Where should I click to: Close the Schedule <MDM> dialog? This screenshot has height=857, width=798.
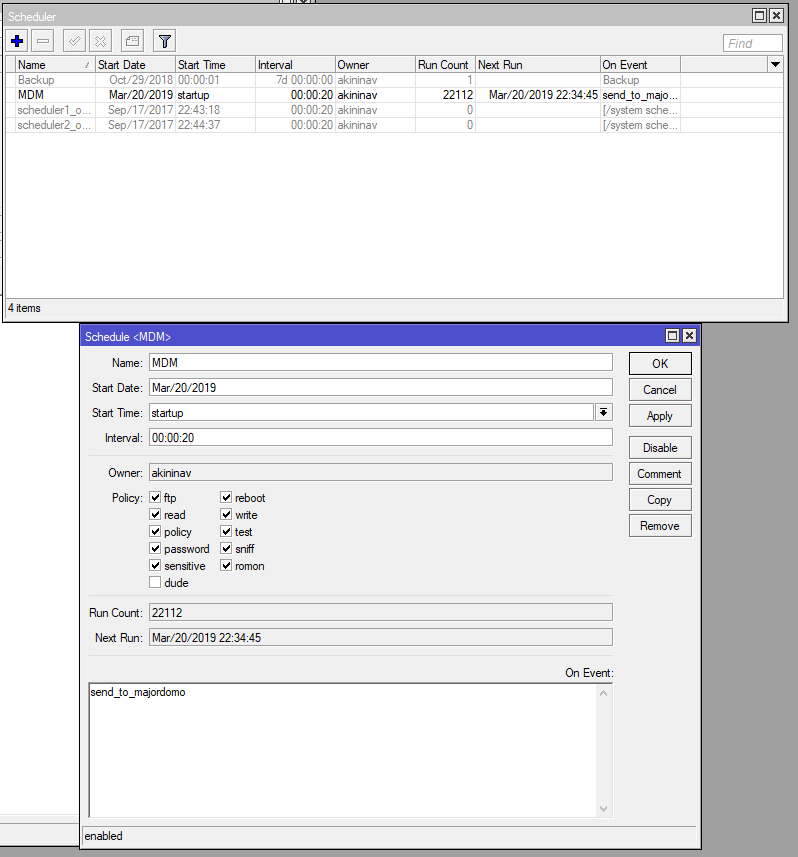[x=690, y=336]
